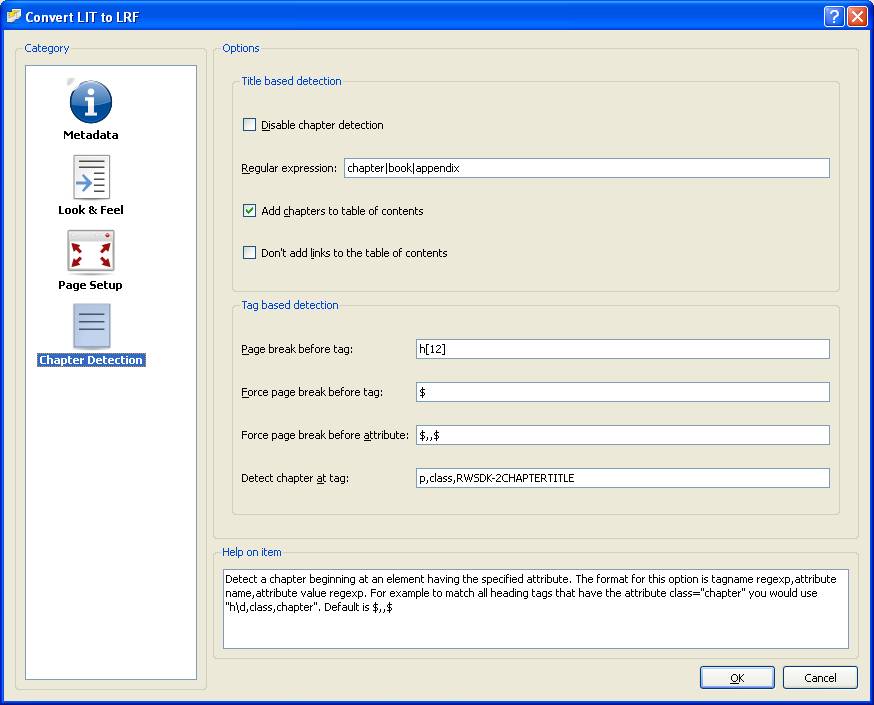The height and width of the screenshot is (705, 874).
Task: Tick the Disable chapter detection checkbox
Action: tap(249, 125)
